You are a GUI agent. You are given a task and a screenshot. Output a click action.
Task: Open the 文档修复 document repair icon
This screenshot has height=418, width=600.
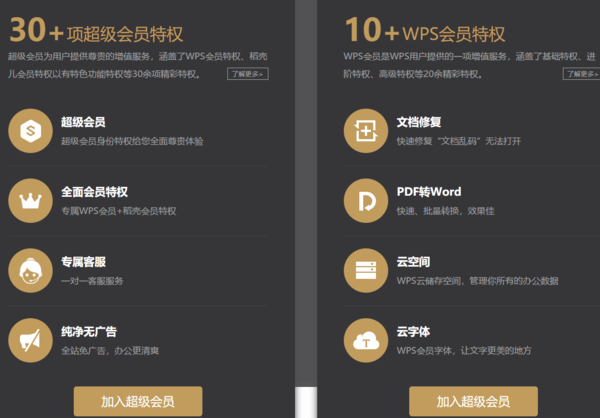365,131
